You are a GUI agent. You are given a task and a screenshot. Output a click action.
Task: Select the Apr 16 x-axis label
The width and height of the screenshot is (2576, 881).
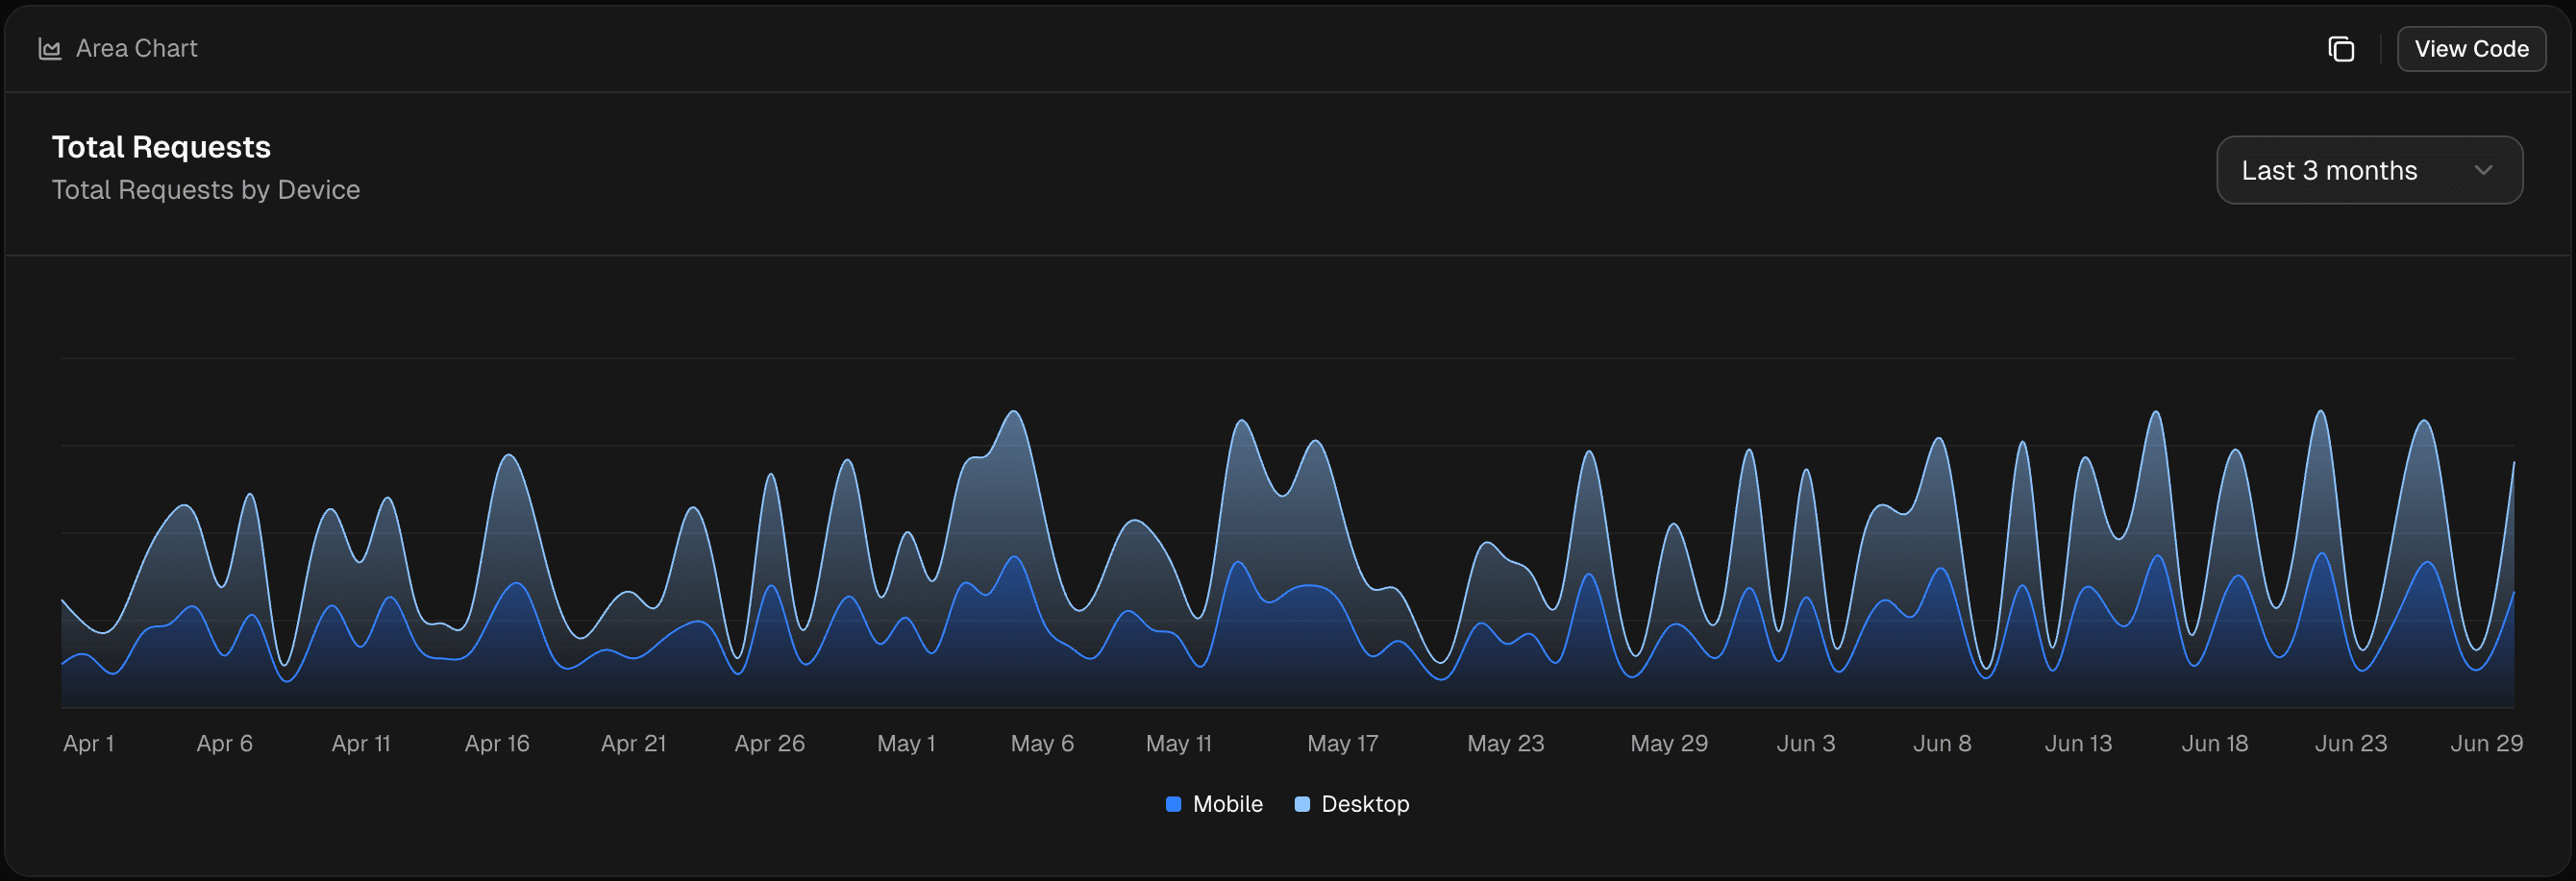click(x=497, y=744)
